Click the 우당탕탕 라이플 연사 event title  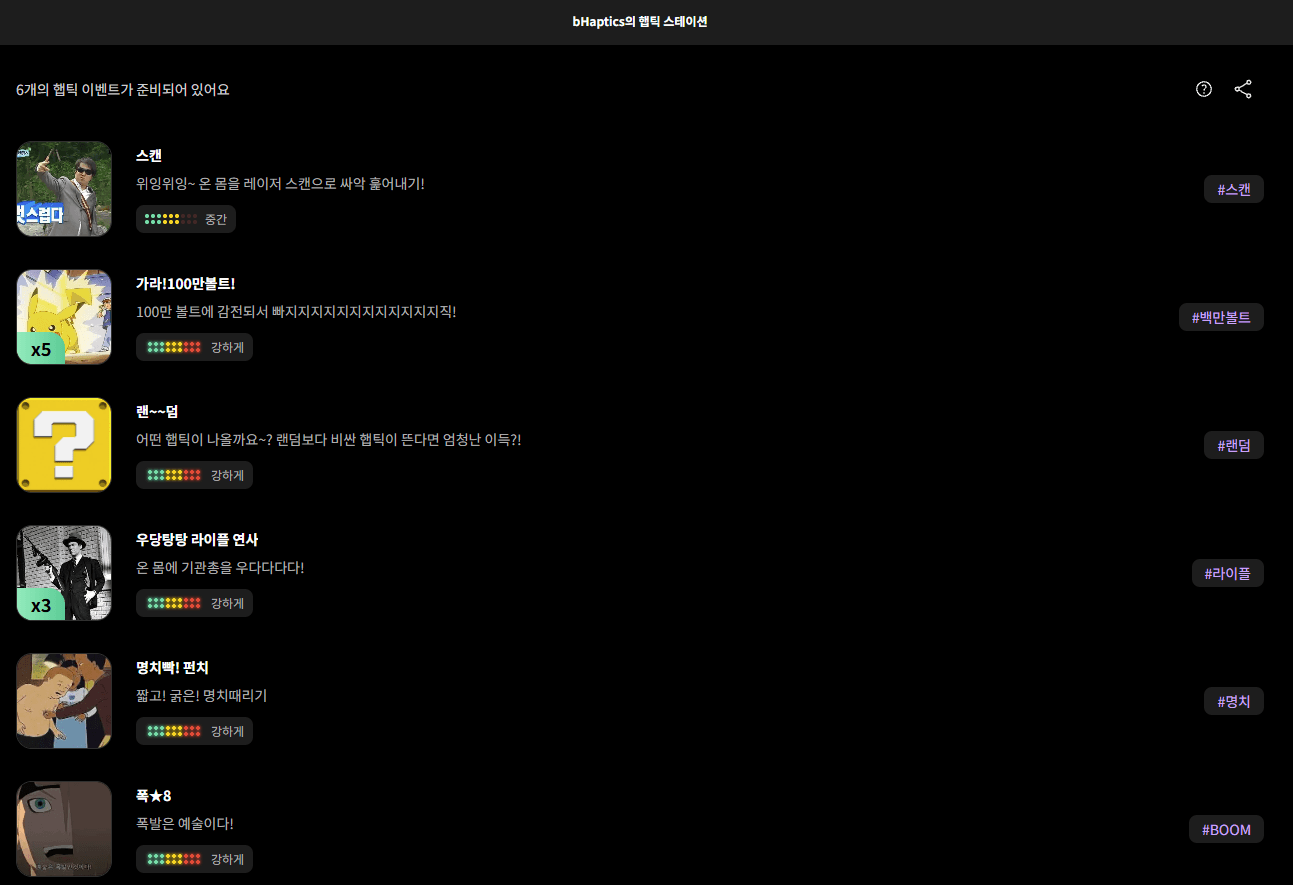coord(197,539)
